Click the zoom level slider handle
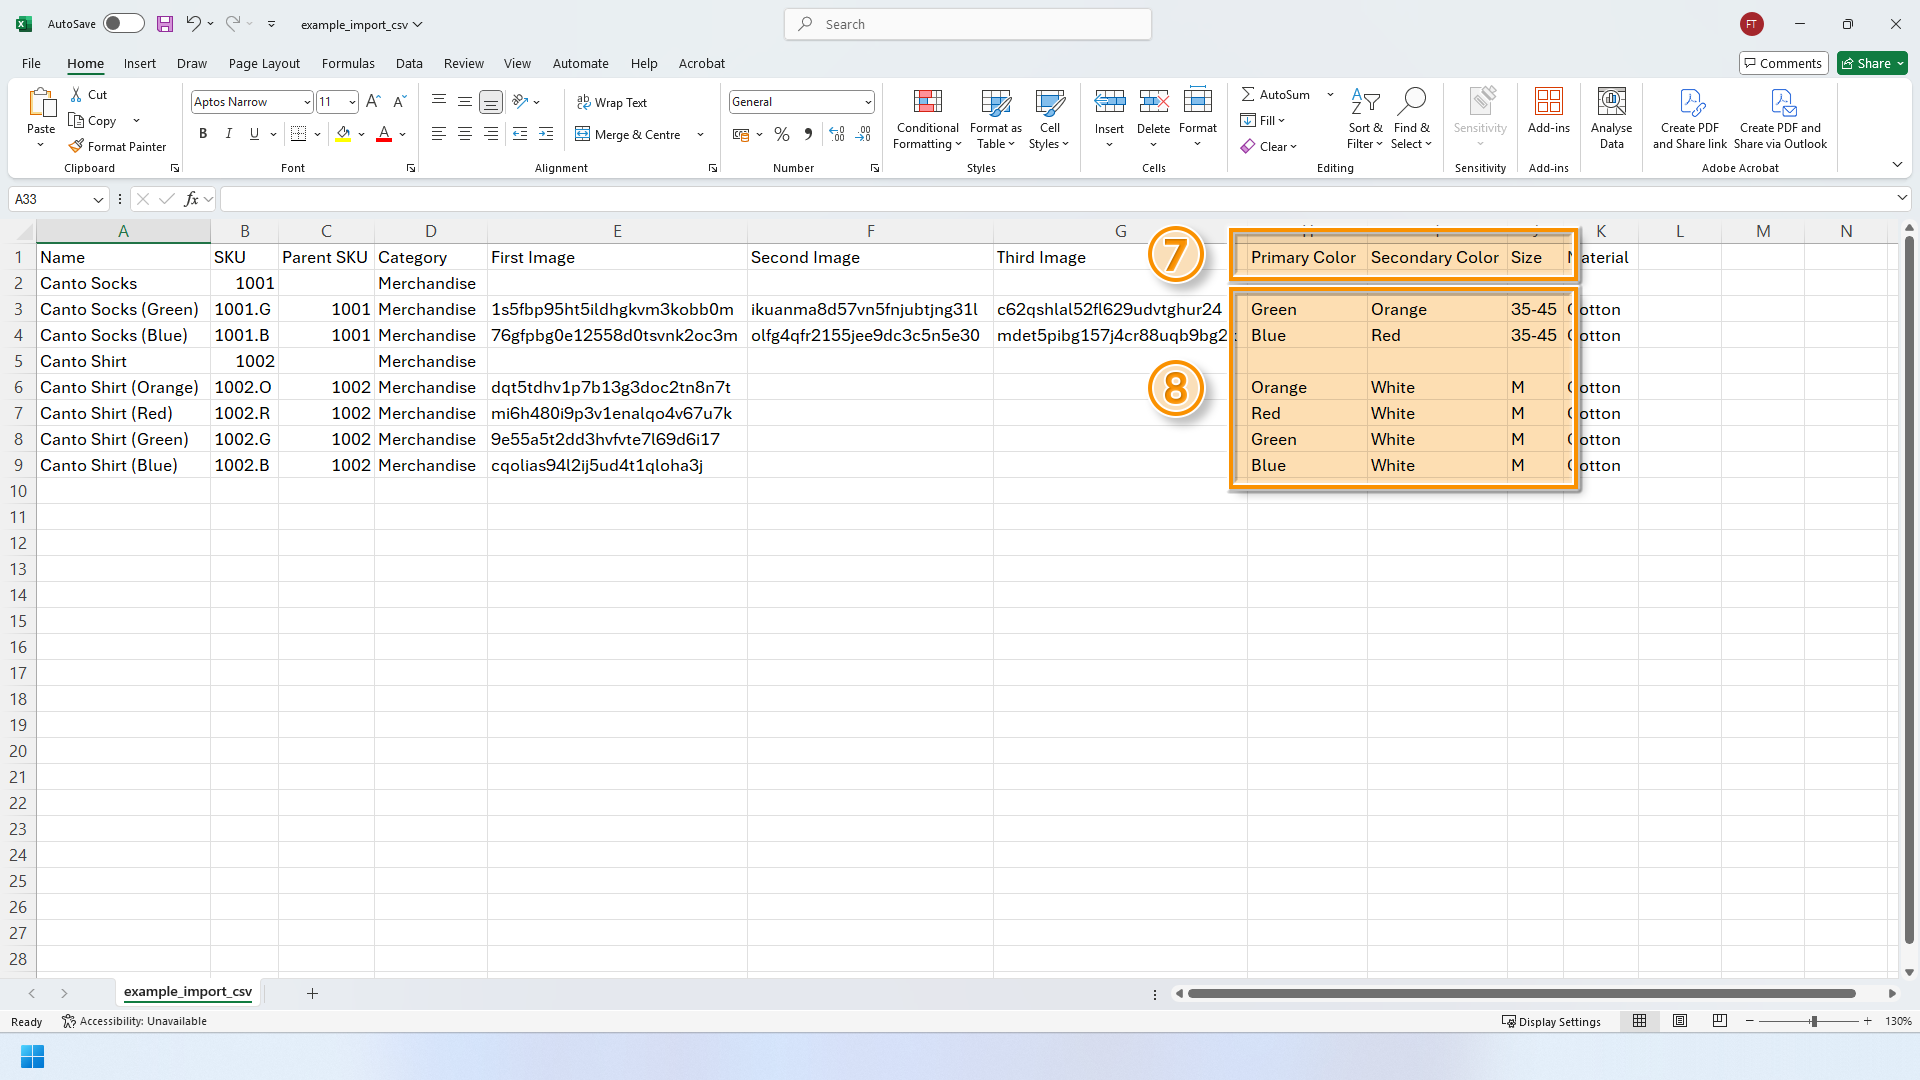 click(x=1813, y=1021)
